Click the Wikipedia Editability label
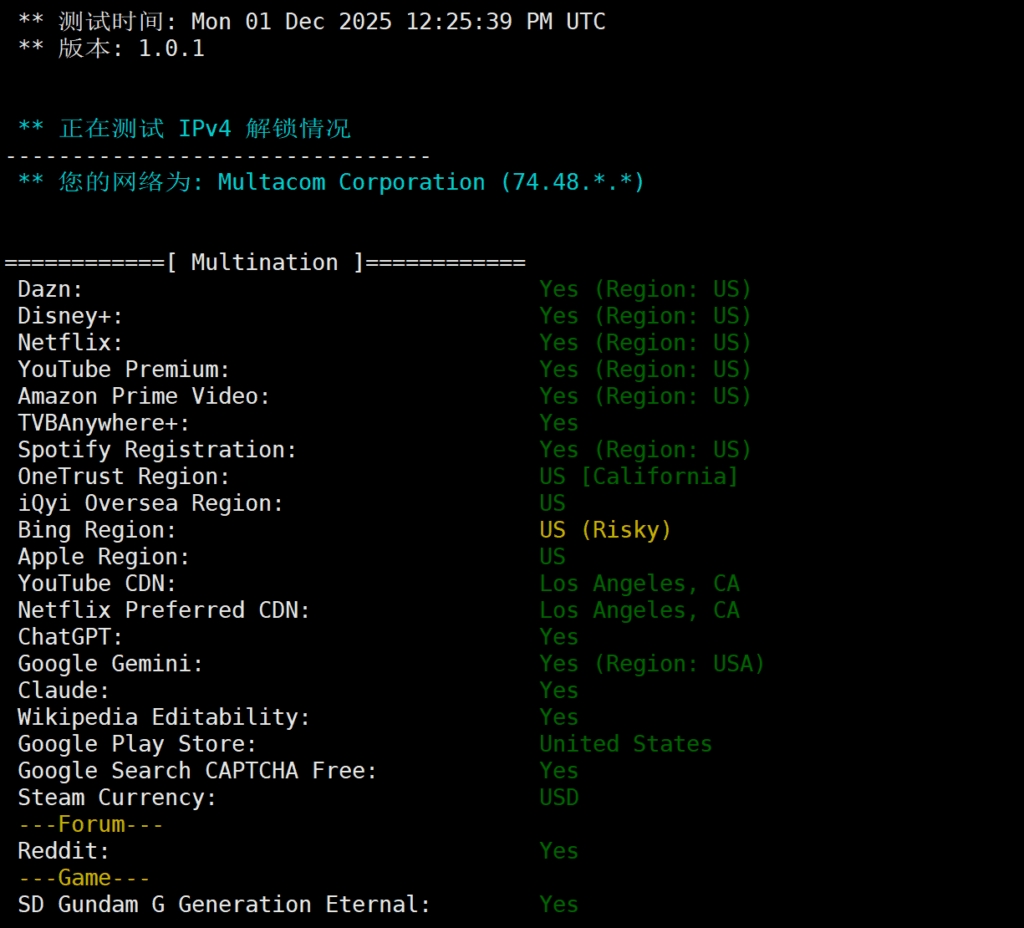This screenshot has height=928, width=1024. tap(164, 717)
